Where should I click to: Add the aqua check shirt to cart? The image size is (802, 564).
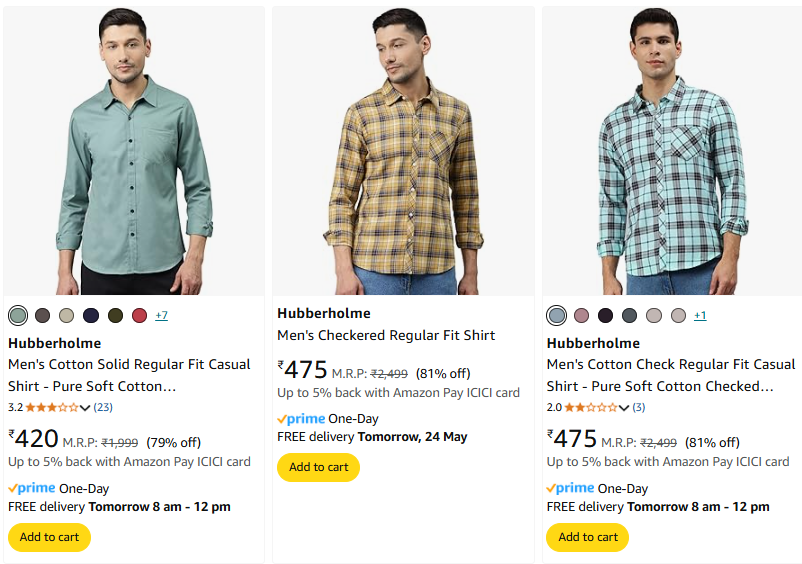(588, 537)
